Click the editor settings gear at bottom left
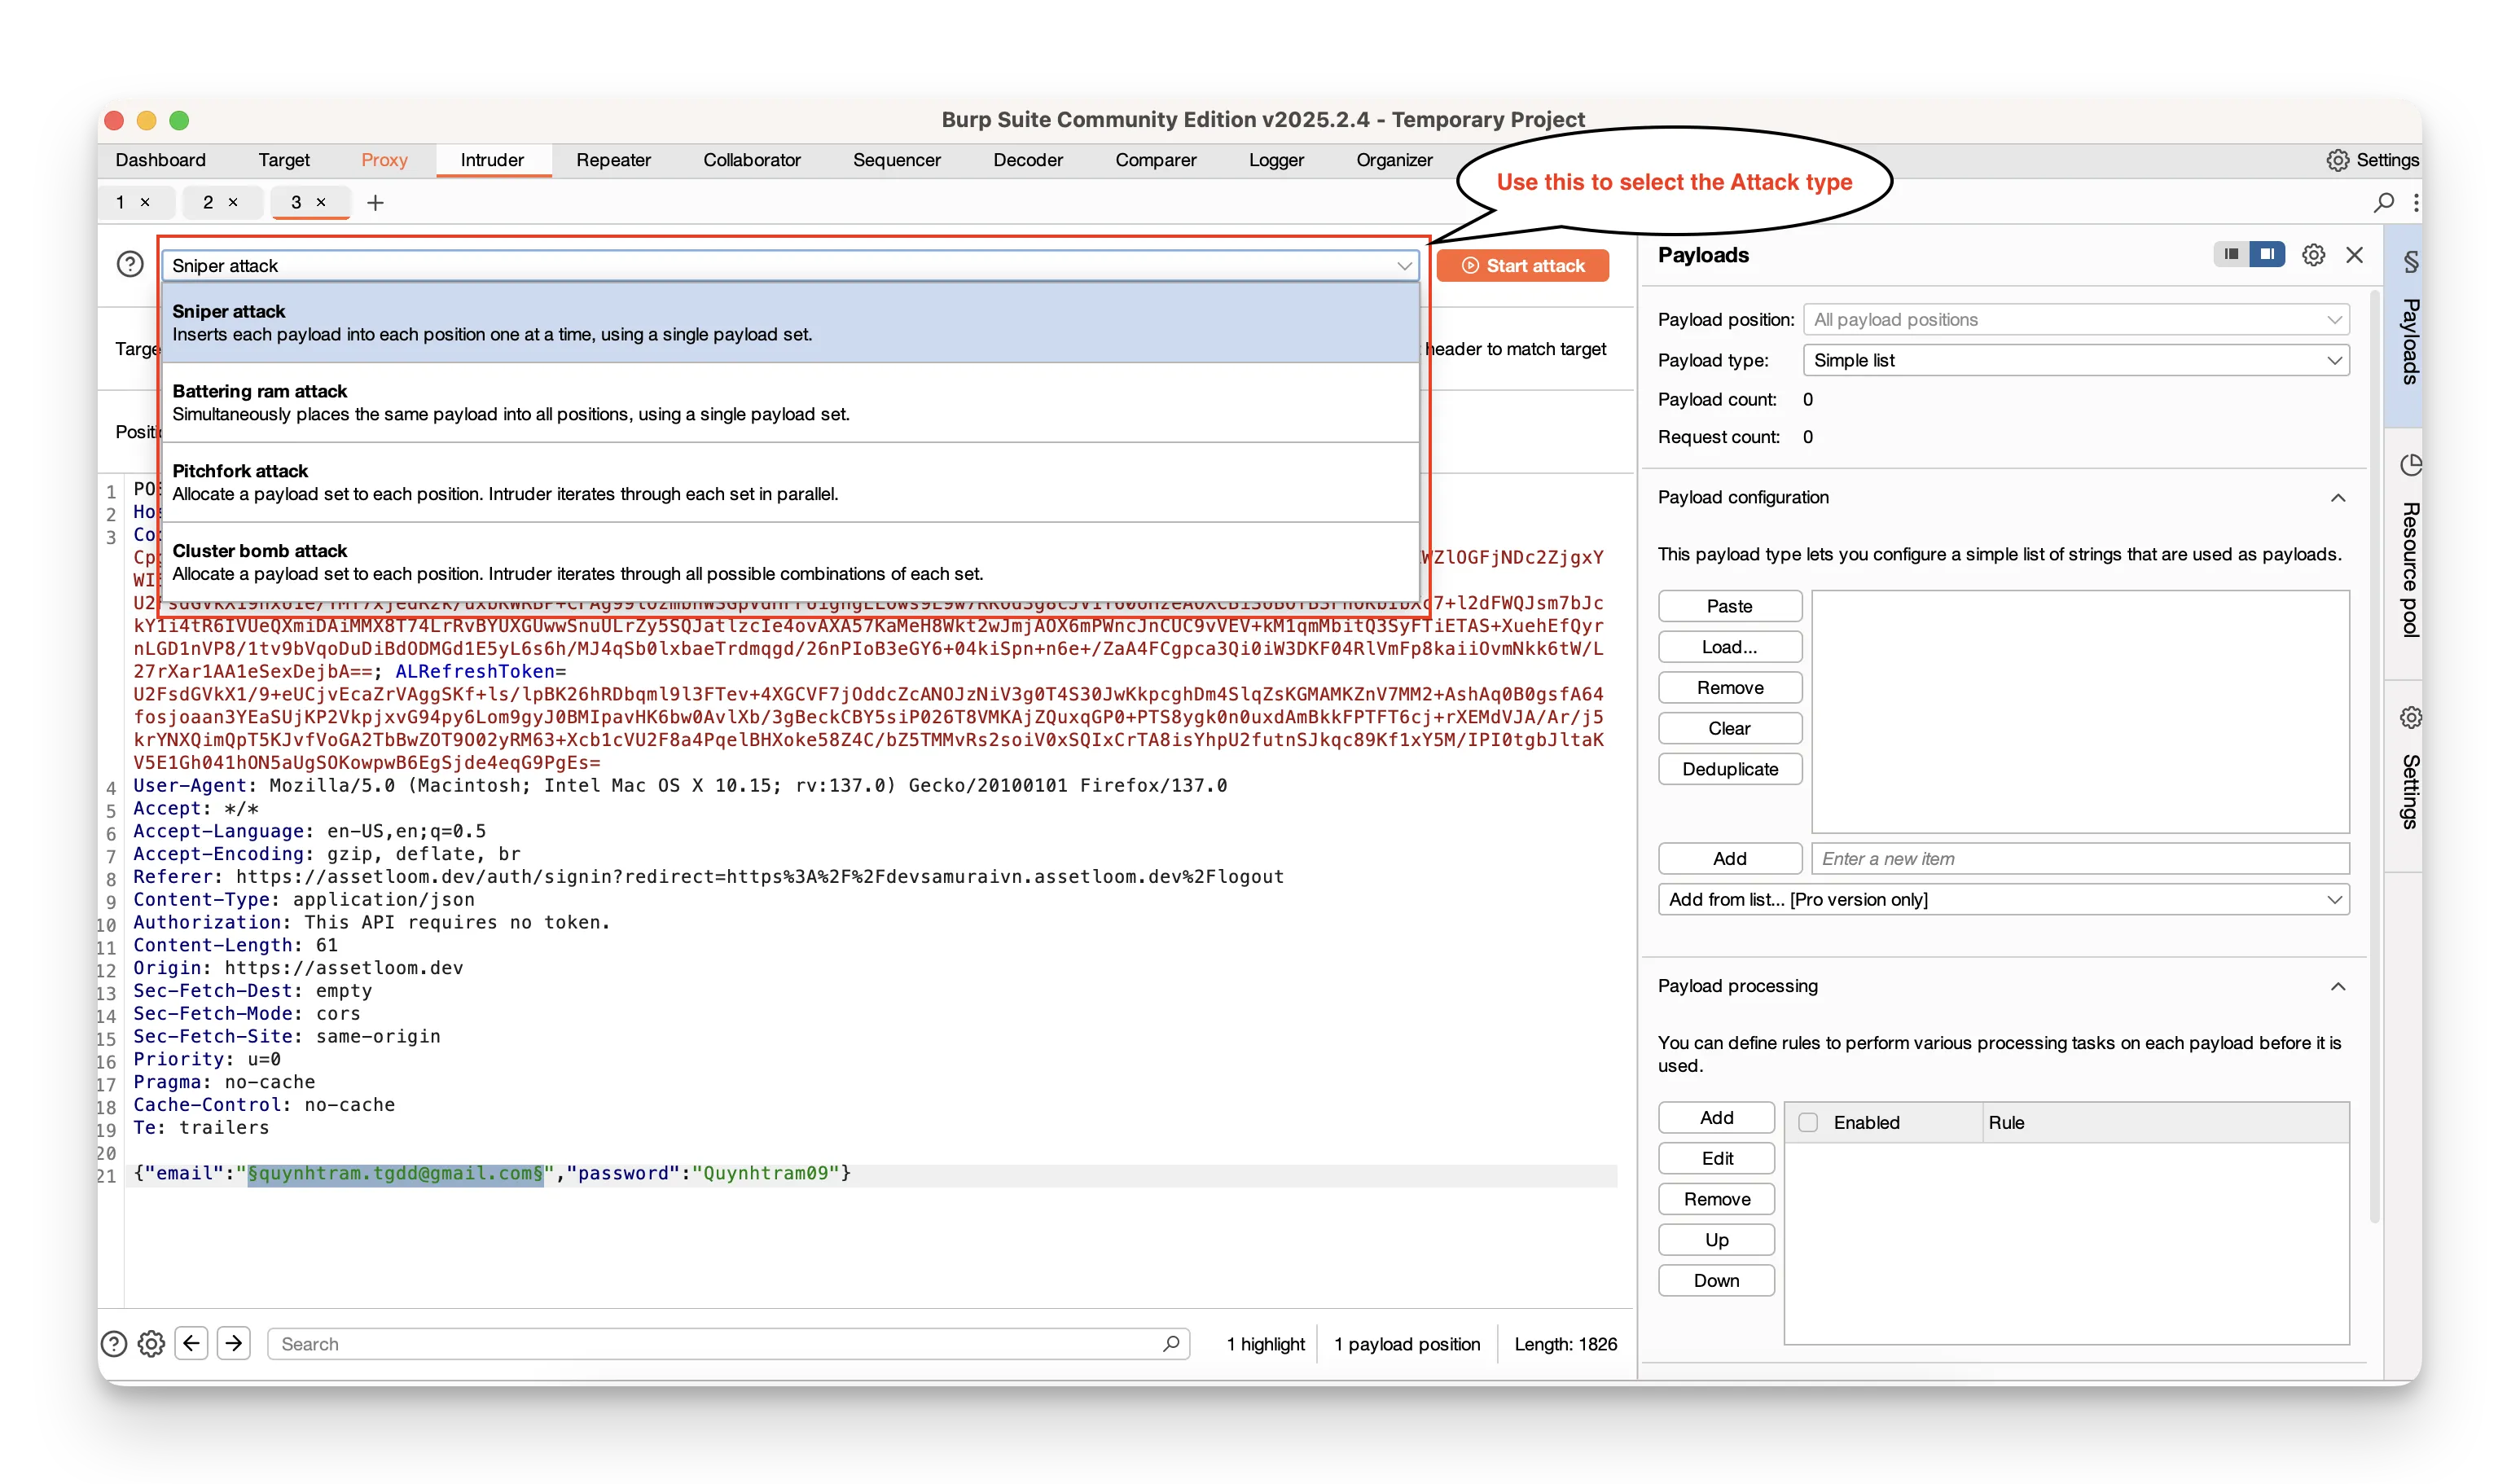Viewport: 2520px width, 1484px height. pos(151,1343)
